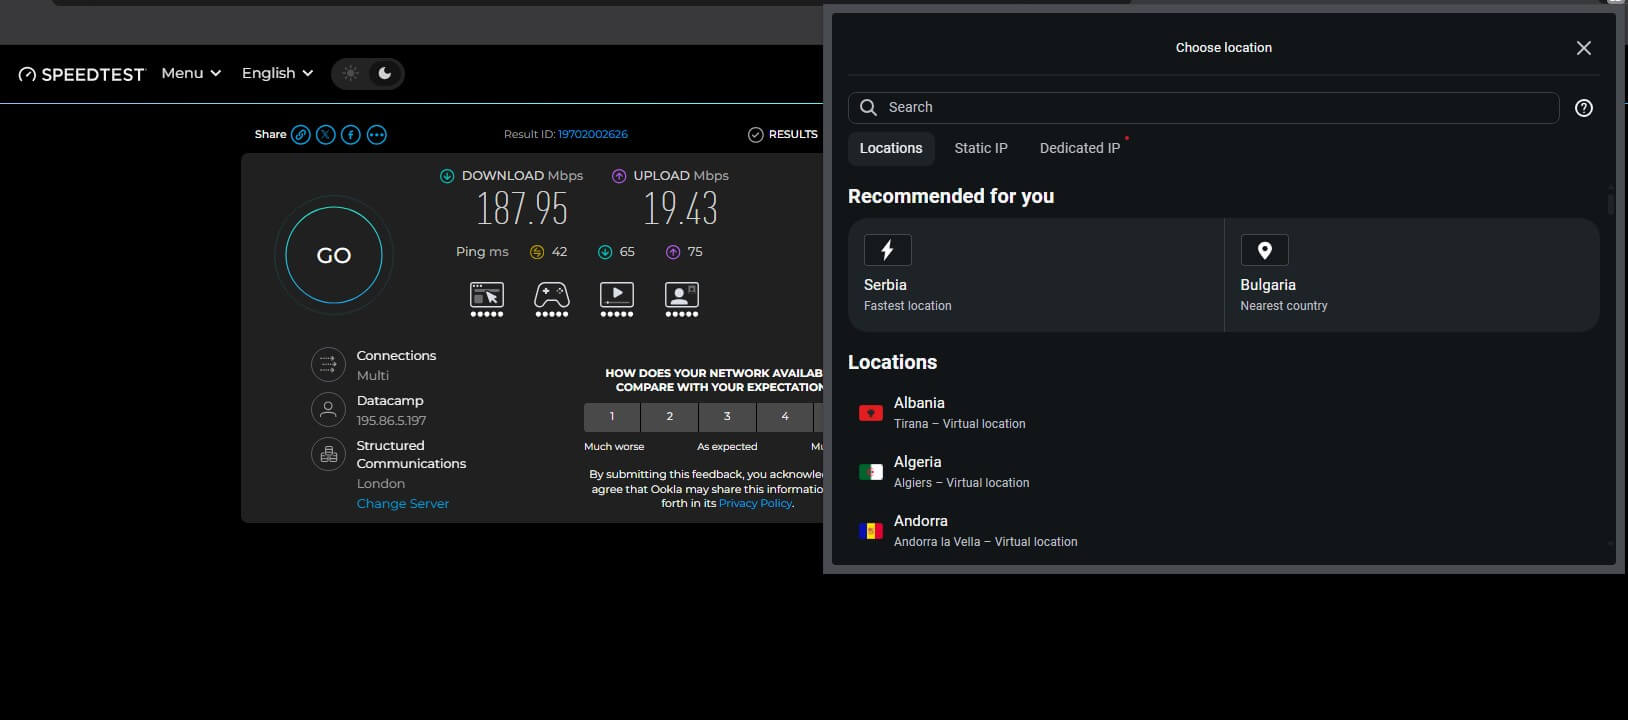This screenshot has height=720, width=1628.
Task: Switch to the Dedicated IP tab
Action: point(1080,148)
